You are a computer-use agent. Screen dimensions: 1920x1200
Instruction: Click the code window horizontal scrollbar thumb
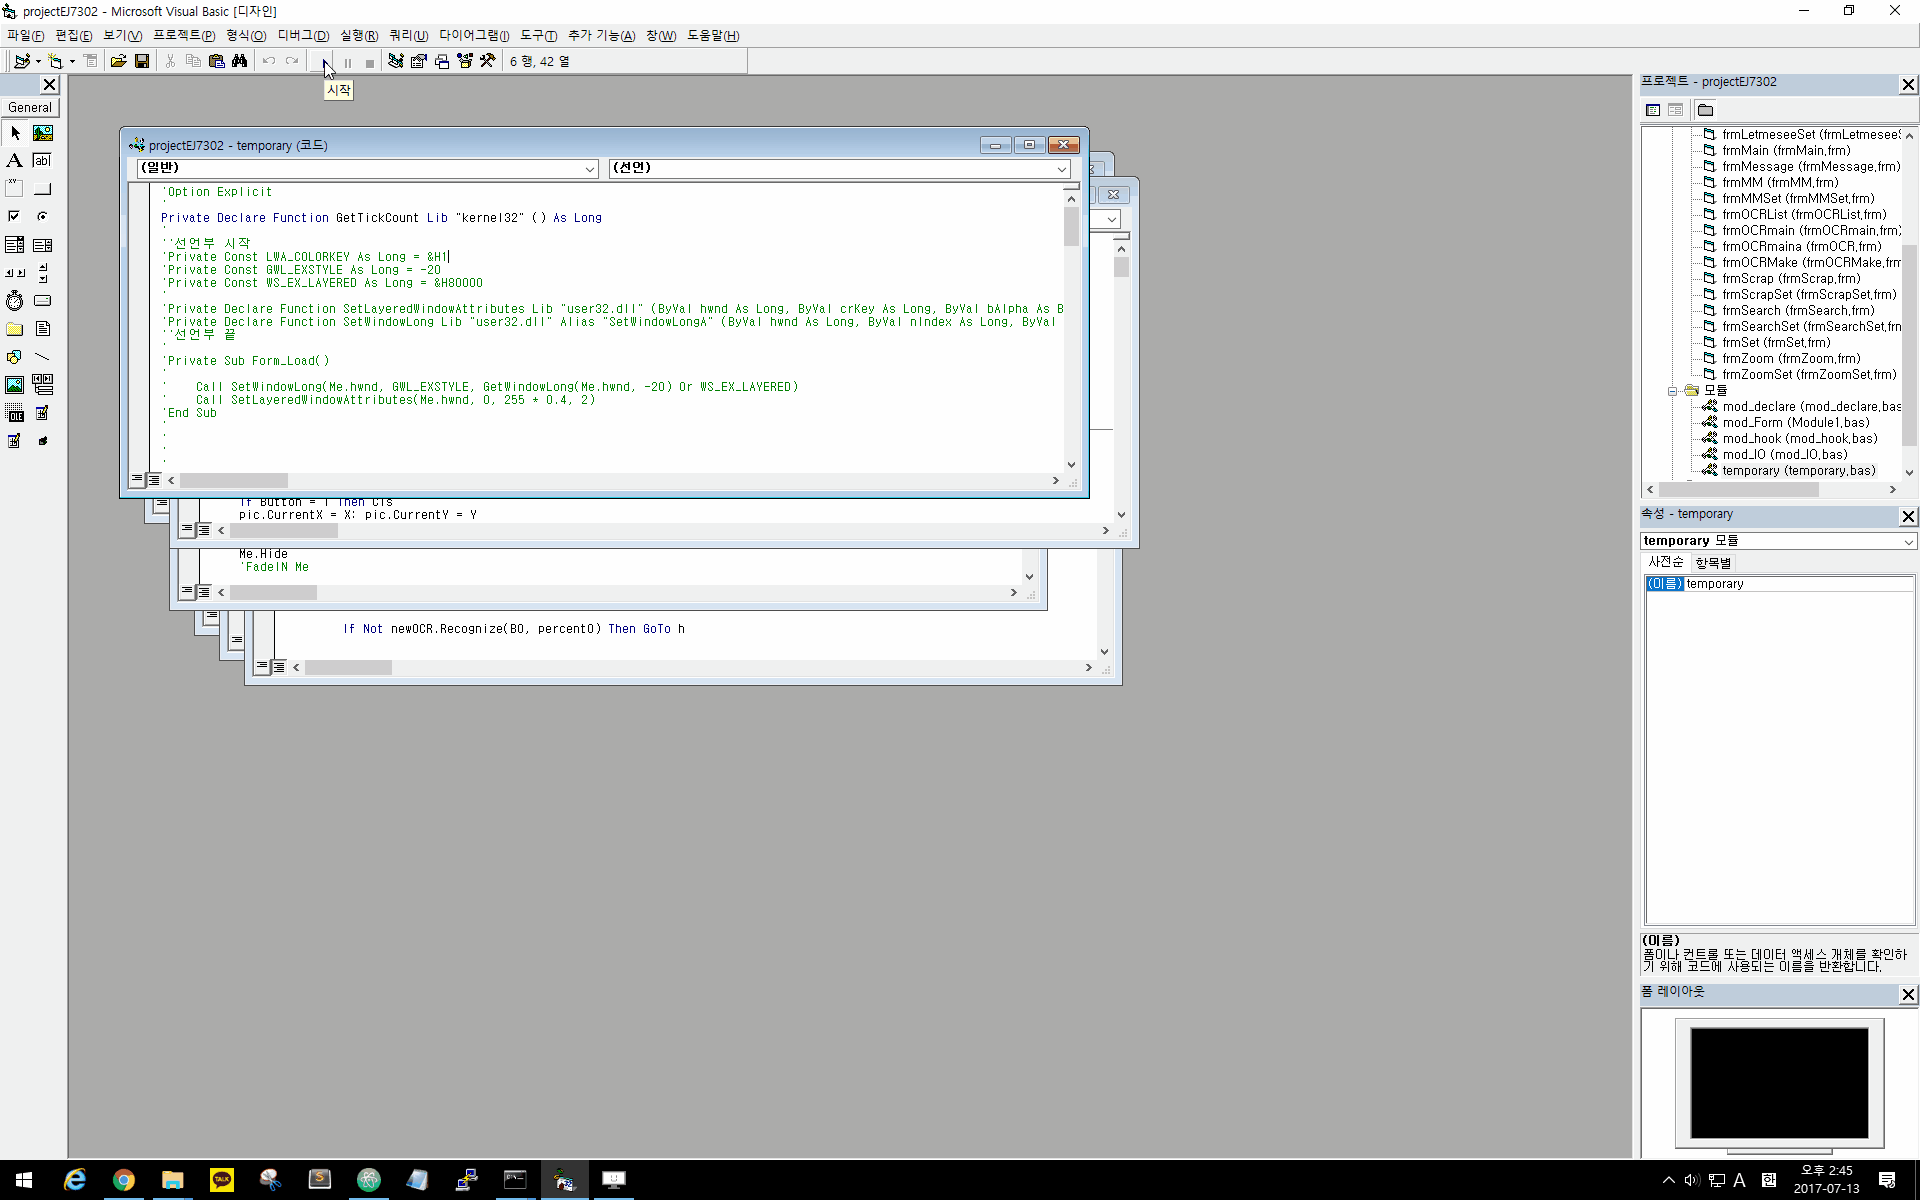(x=234, y=481)
